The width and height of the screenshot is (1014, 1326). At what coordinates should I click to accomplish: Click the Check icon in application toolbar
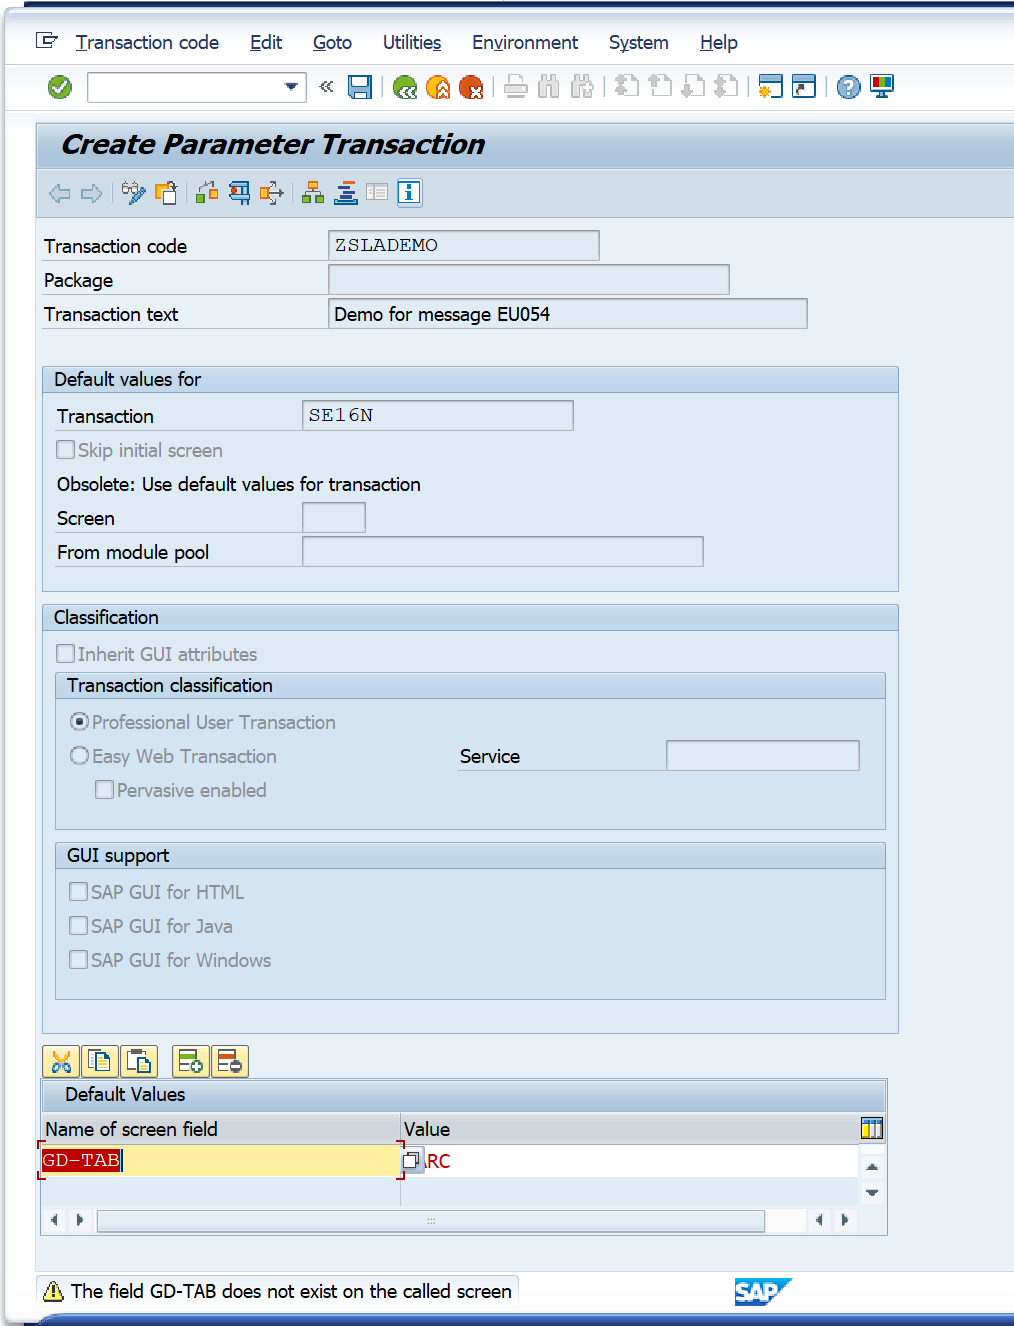pos(207,192)
